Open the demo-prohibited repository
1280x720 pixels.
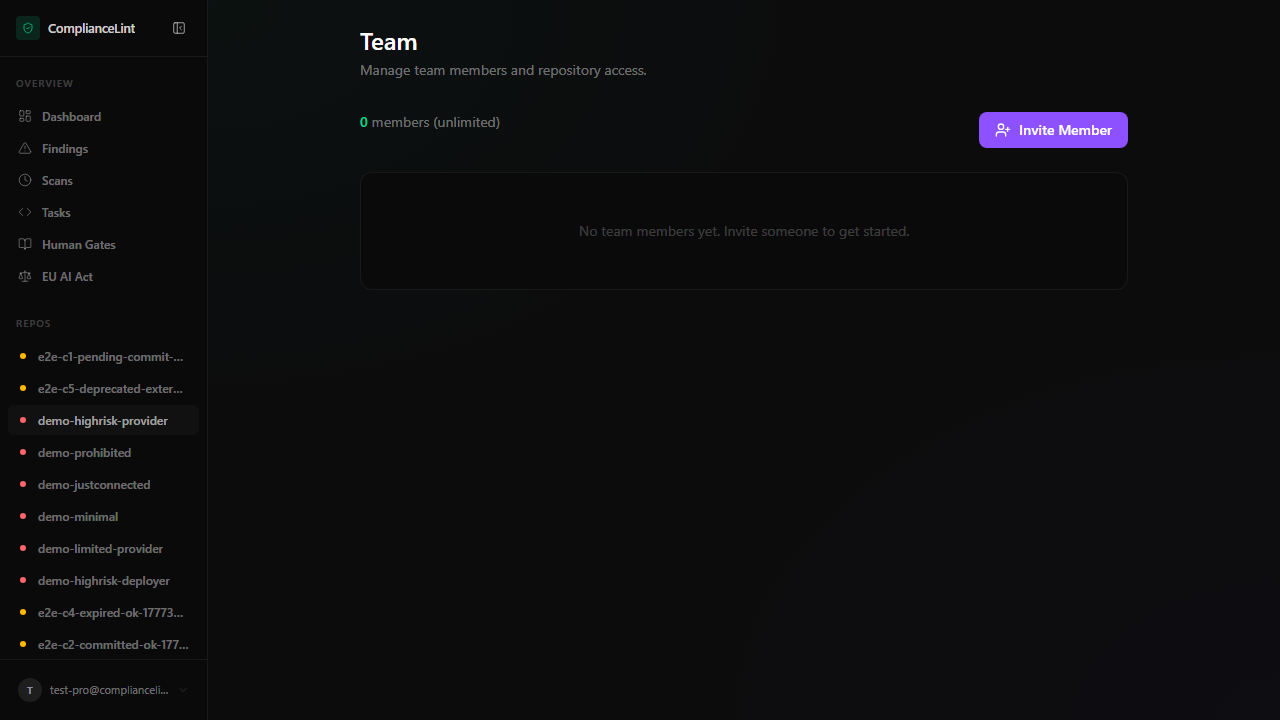[85, 453]
